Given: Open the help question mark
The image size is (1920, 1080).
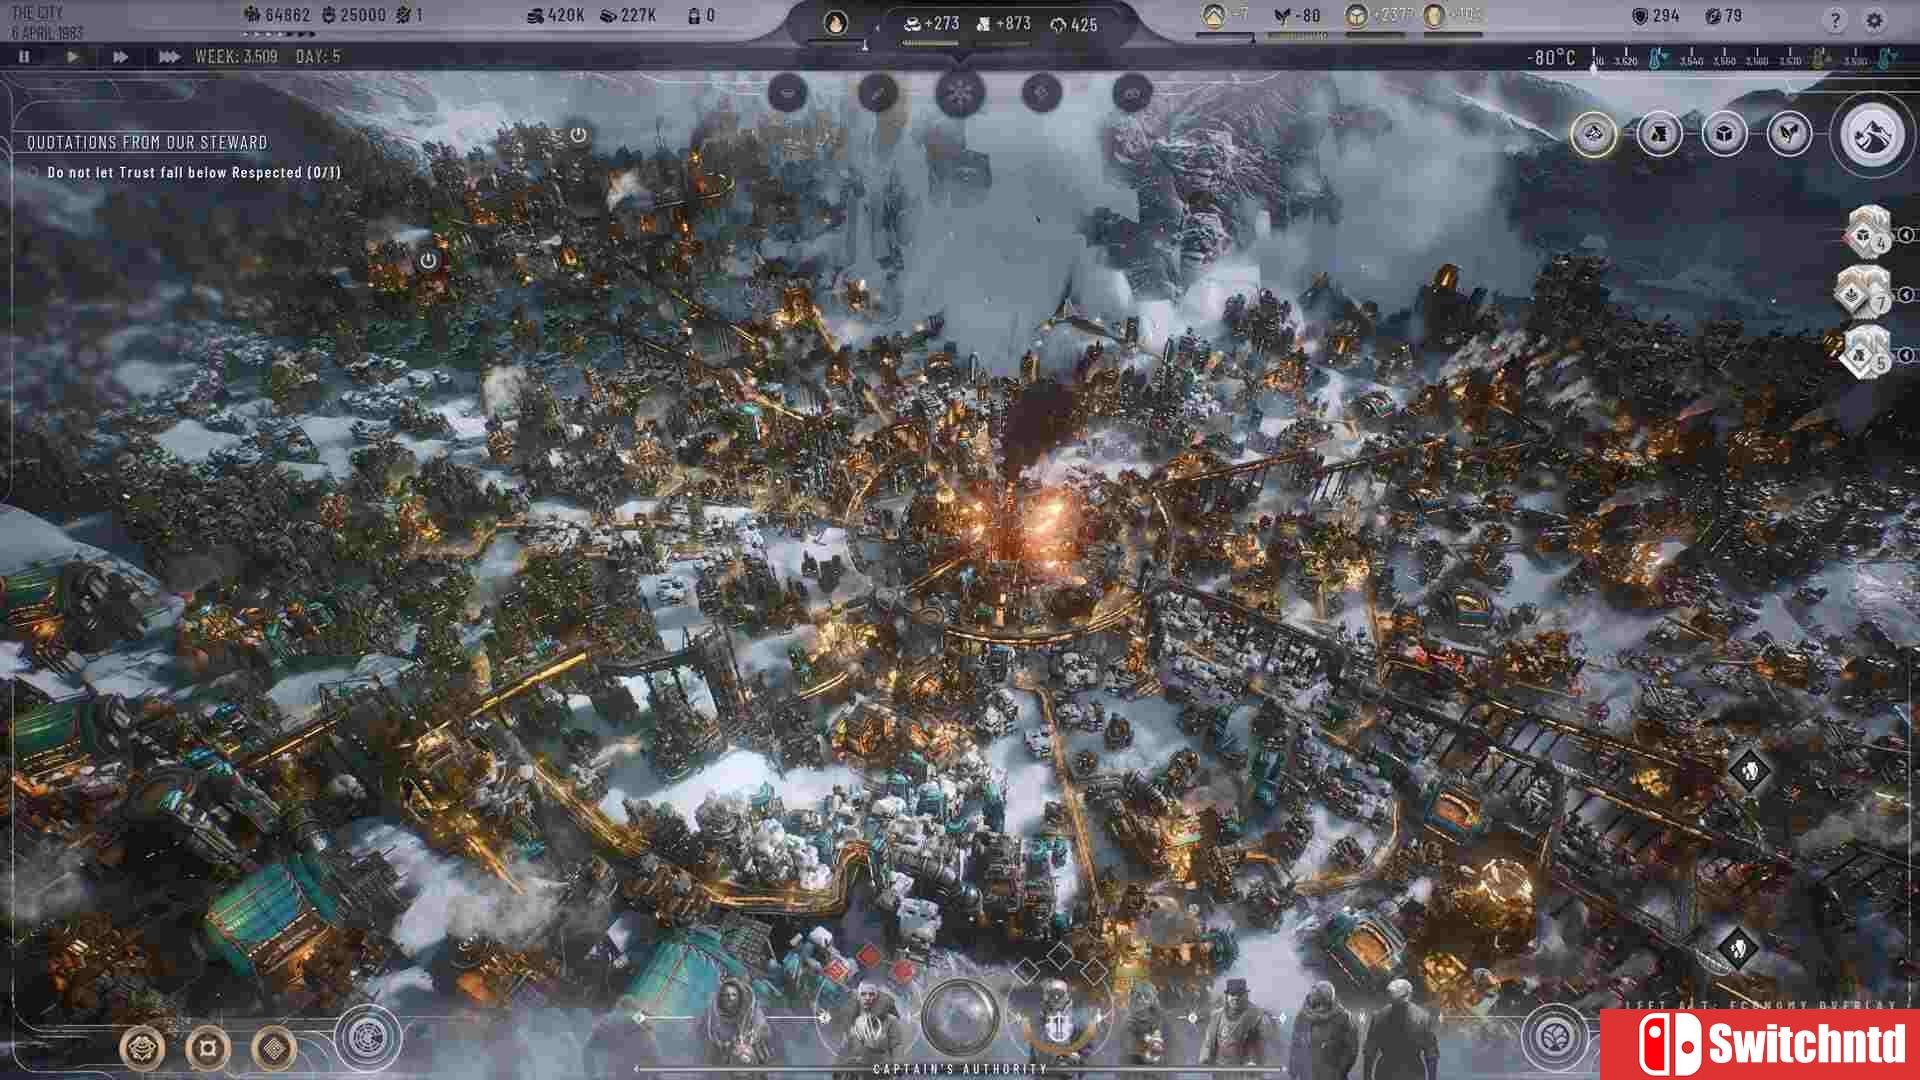Looking at the screenshot, I should tap(1834, 20).
